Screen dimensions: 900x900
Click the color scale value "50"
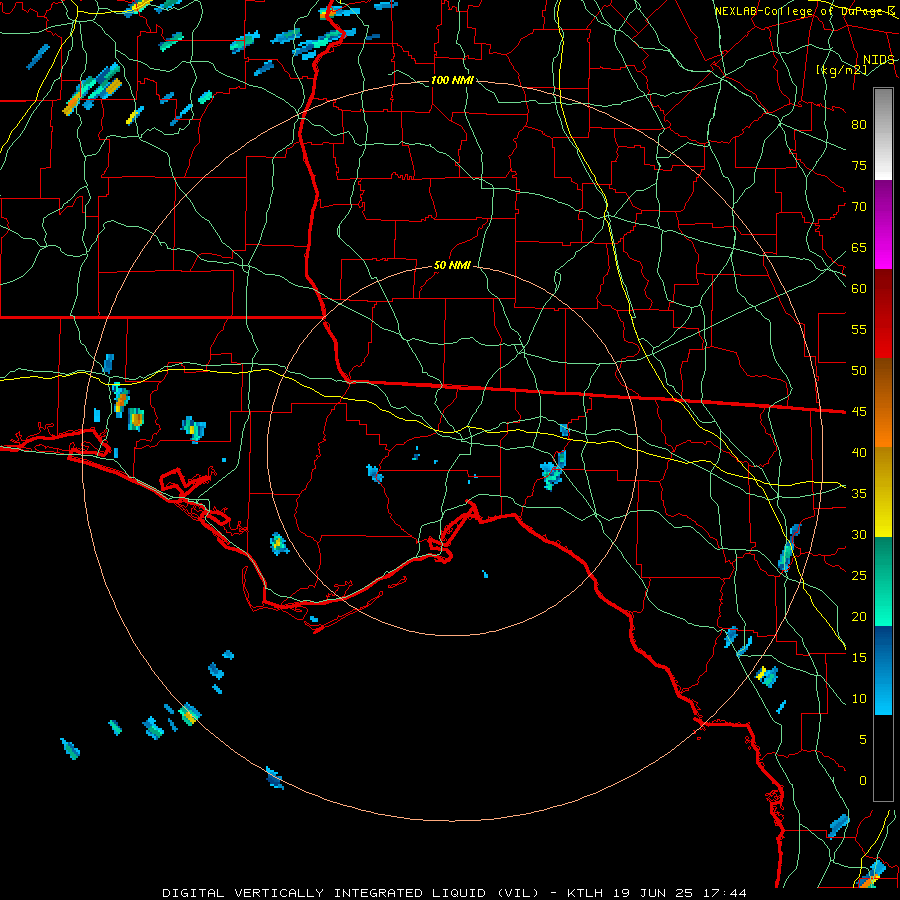(x=859, y=370)
